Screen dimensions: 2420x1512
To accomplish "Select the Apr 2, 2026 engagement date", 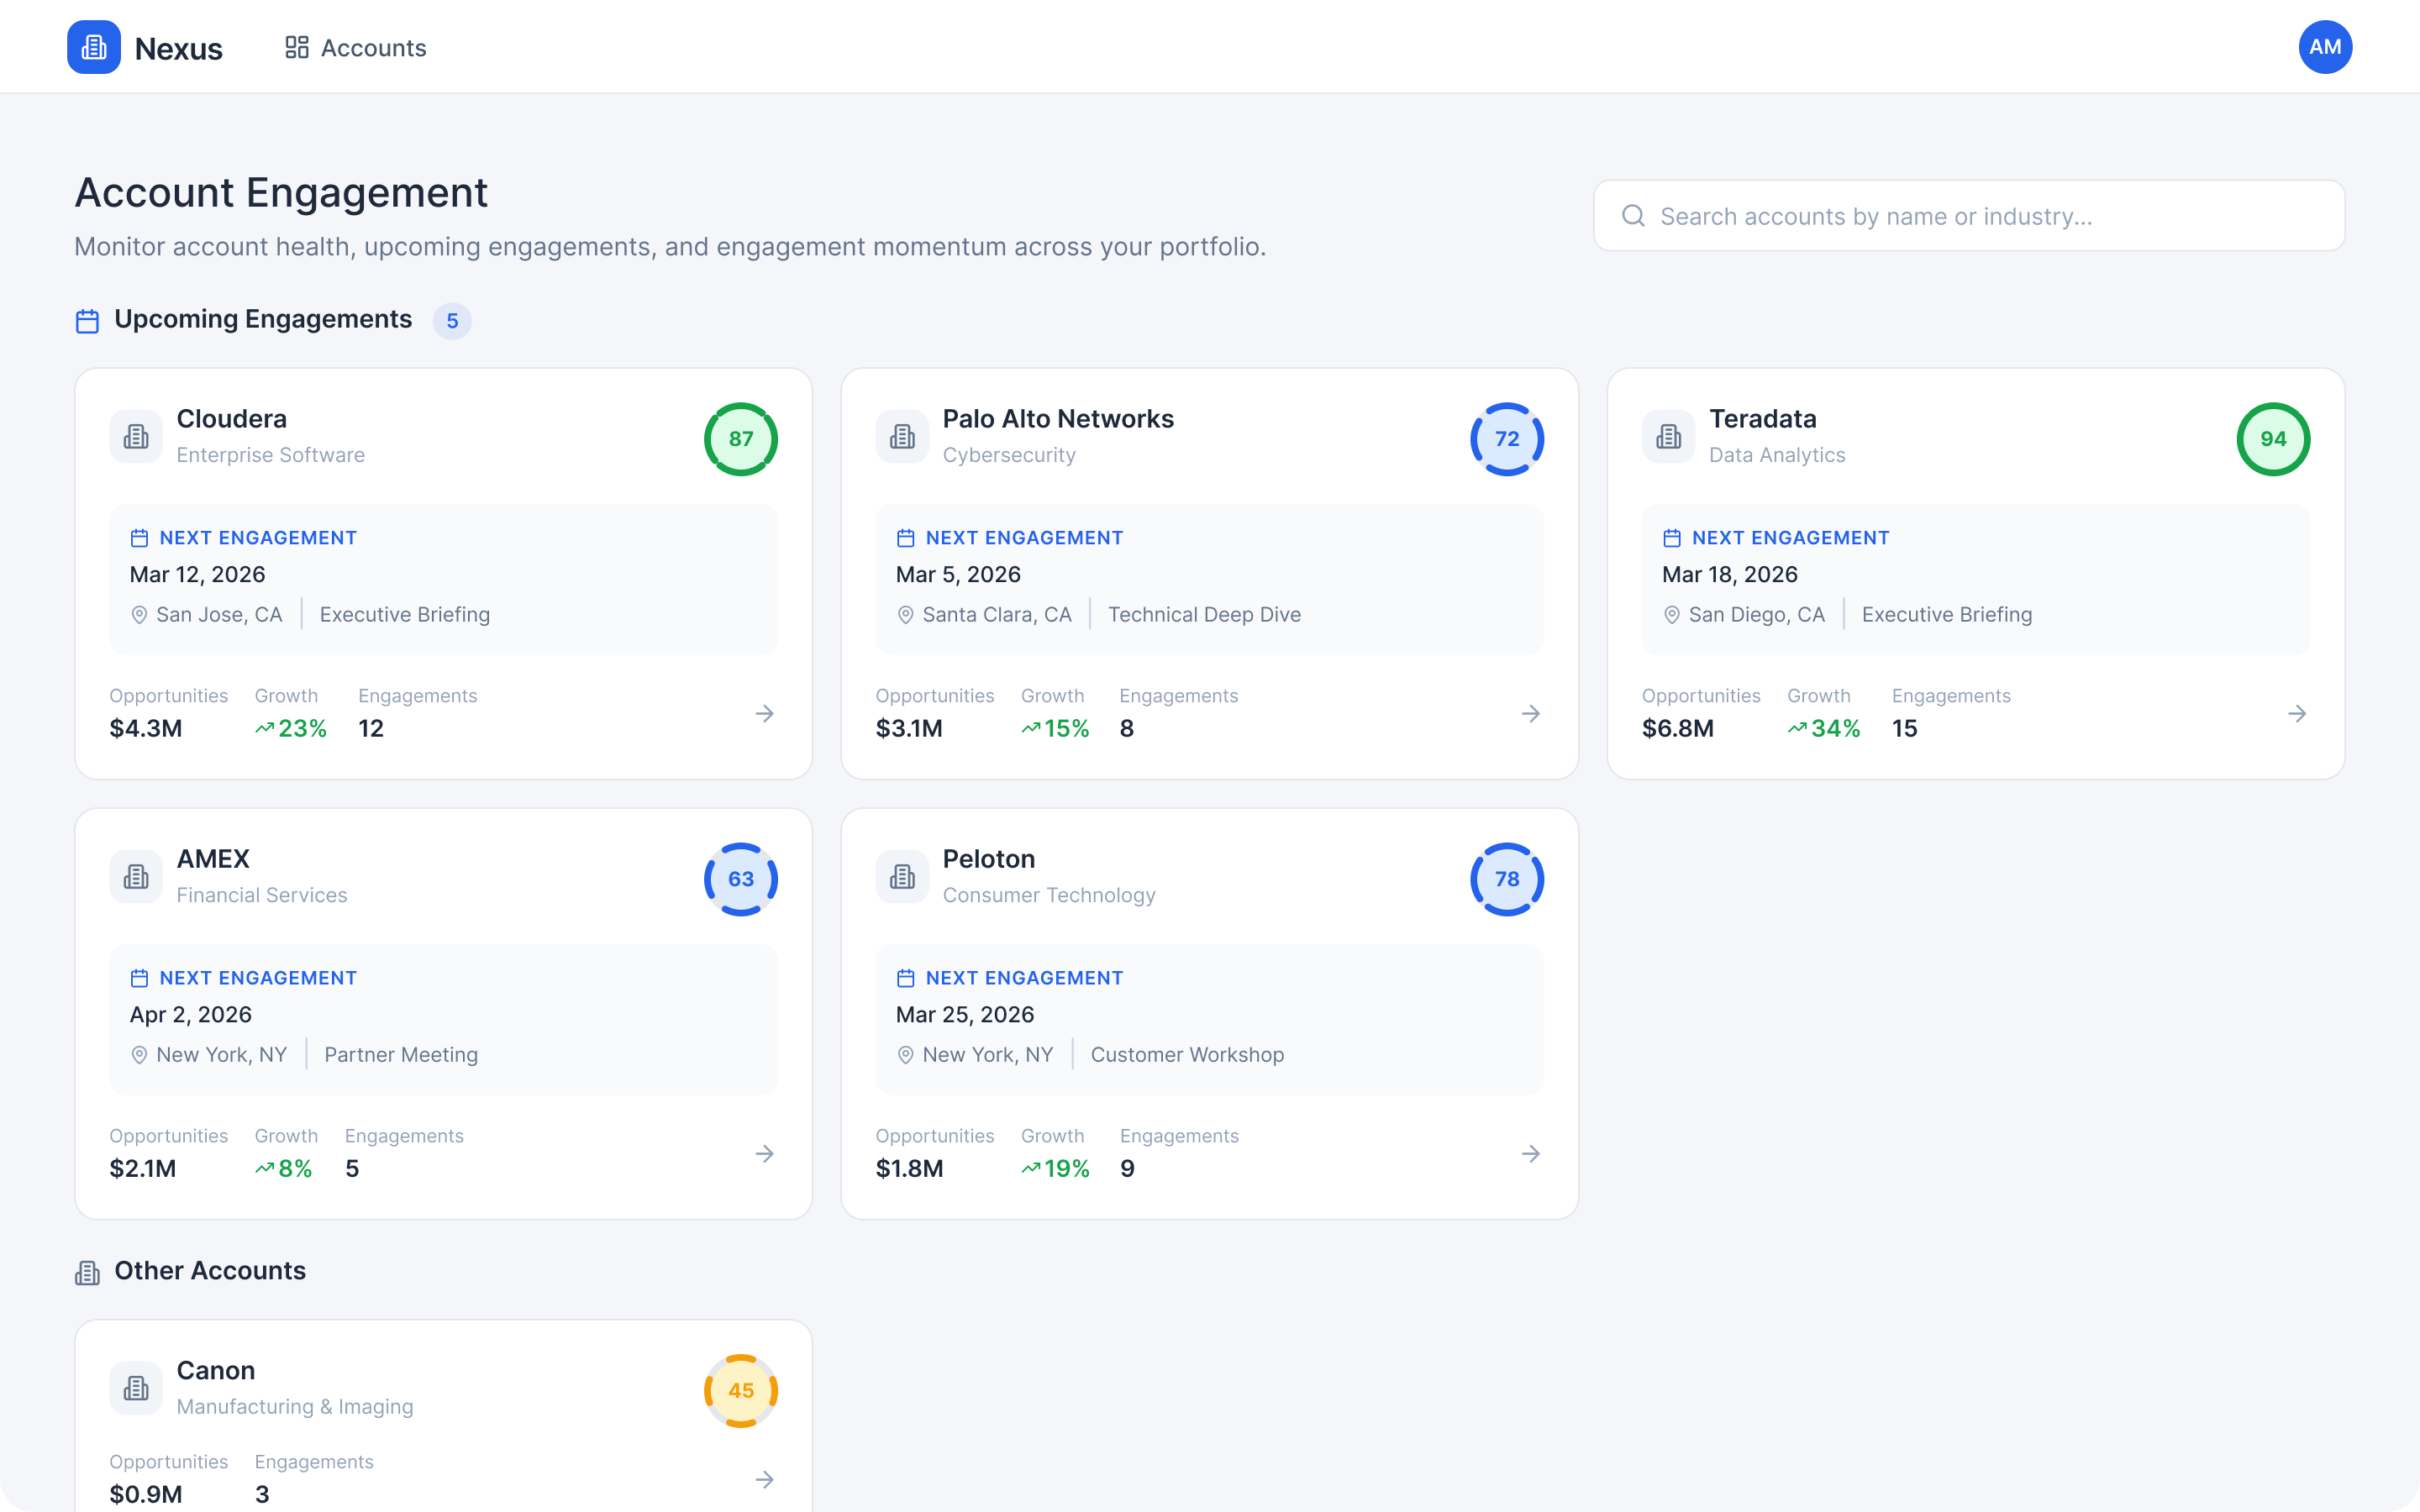I will click(191, 1015).
